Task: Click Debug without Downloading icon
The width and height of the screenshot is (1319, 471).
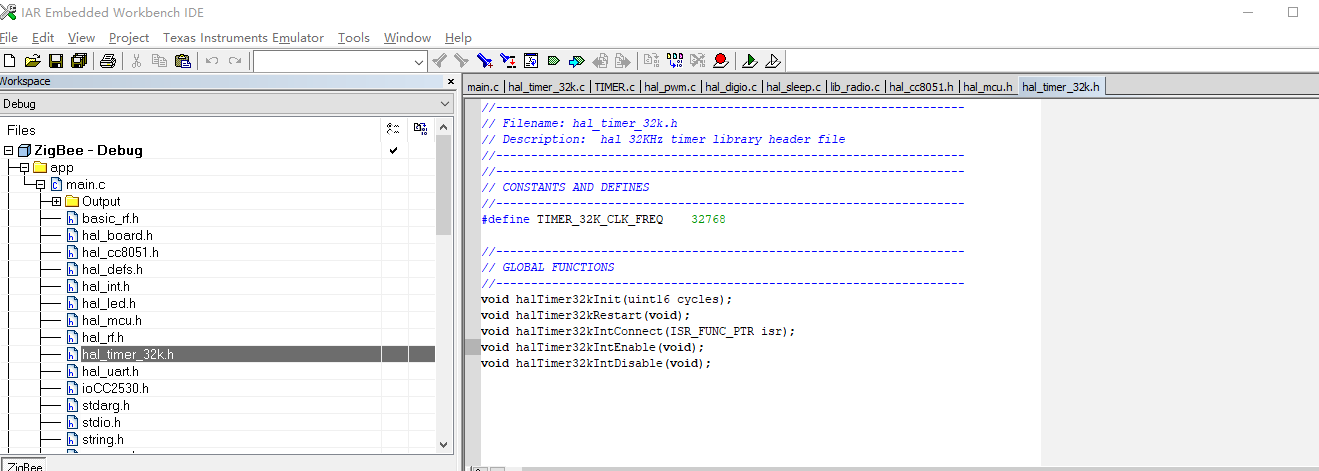Action: pos(773,61)
